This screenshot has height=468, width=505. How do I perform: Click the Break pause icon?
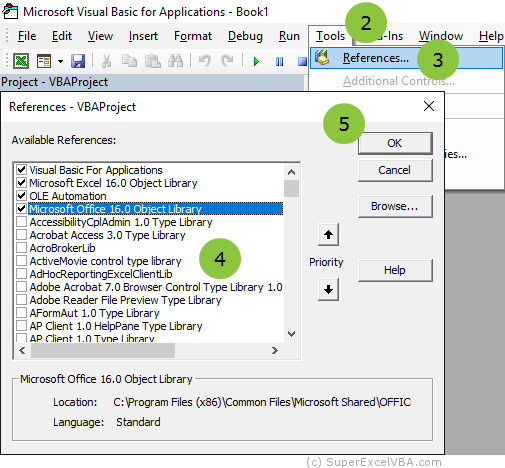[x=279, y=62]
